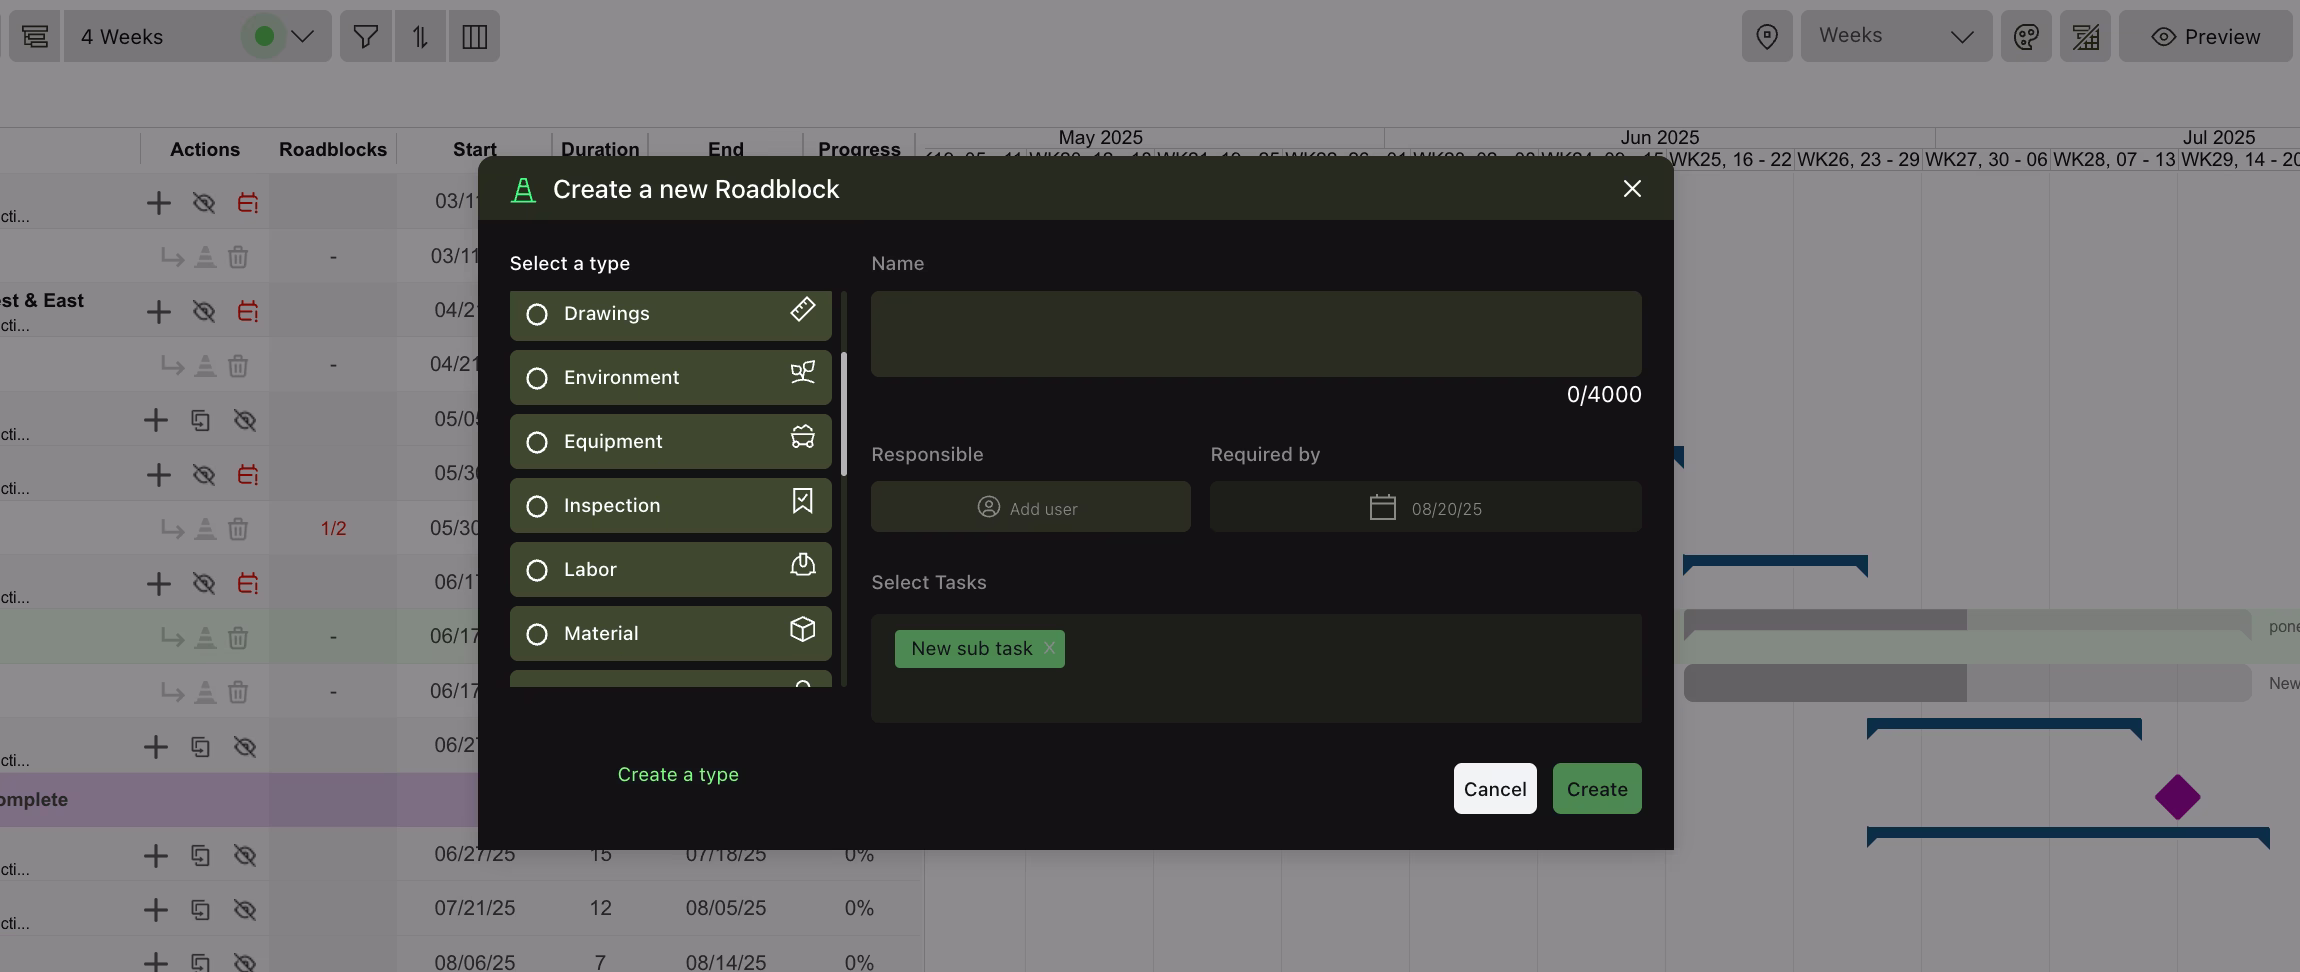Click the WK26, 23 - 29 week header
Viewport: 2300px width, 972px height.
(x=1858, y=159)
